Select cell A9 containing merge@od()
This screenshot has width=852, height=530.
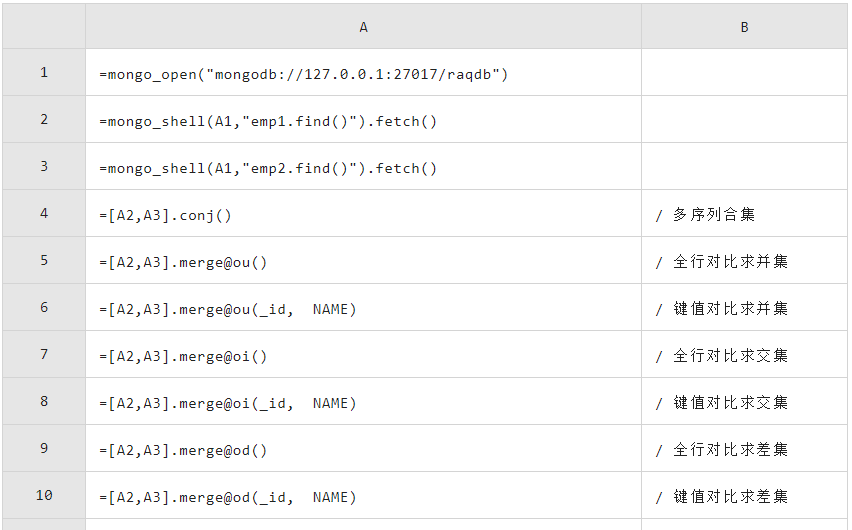tap(363, 448)
